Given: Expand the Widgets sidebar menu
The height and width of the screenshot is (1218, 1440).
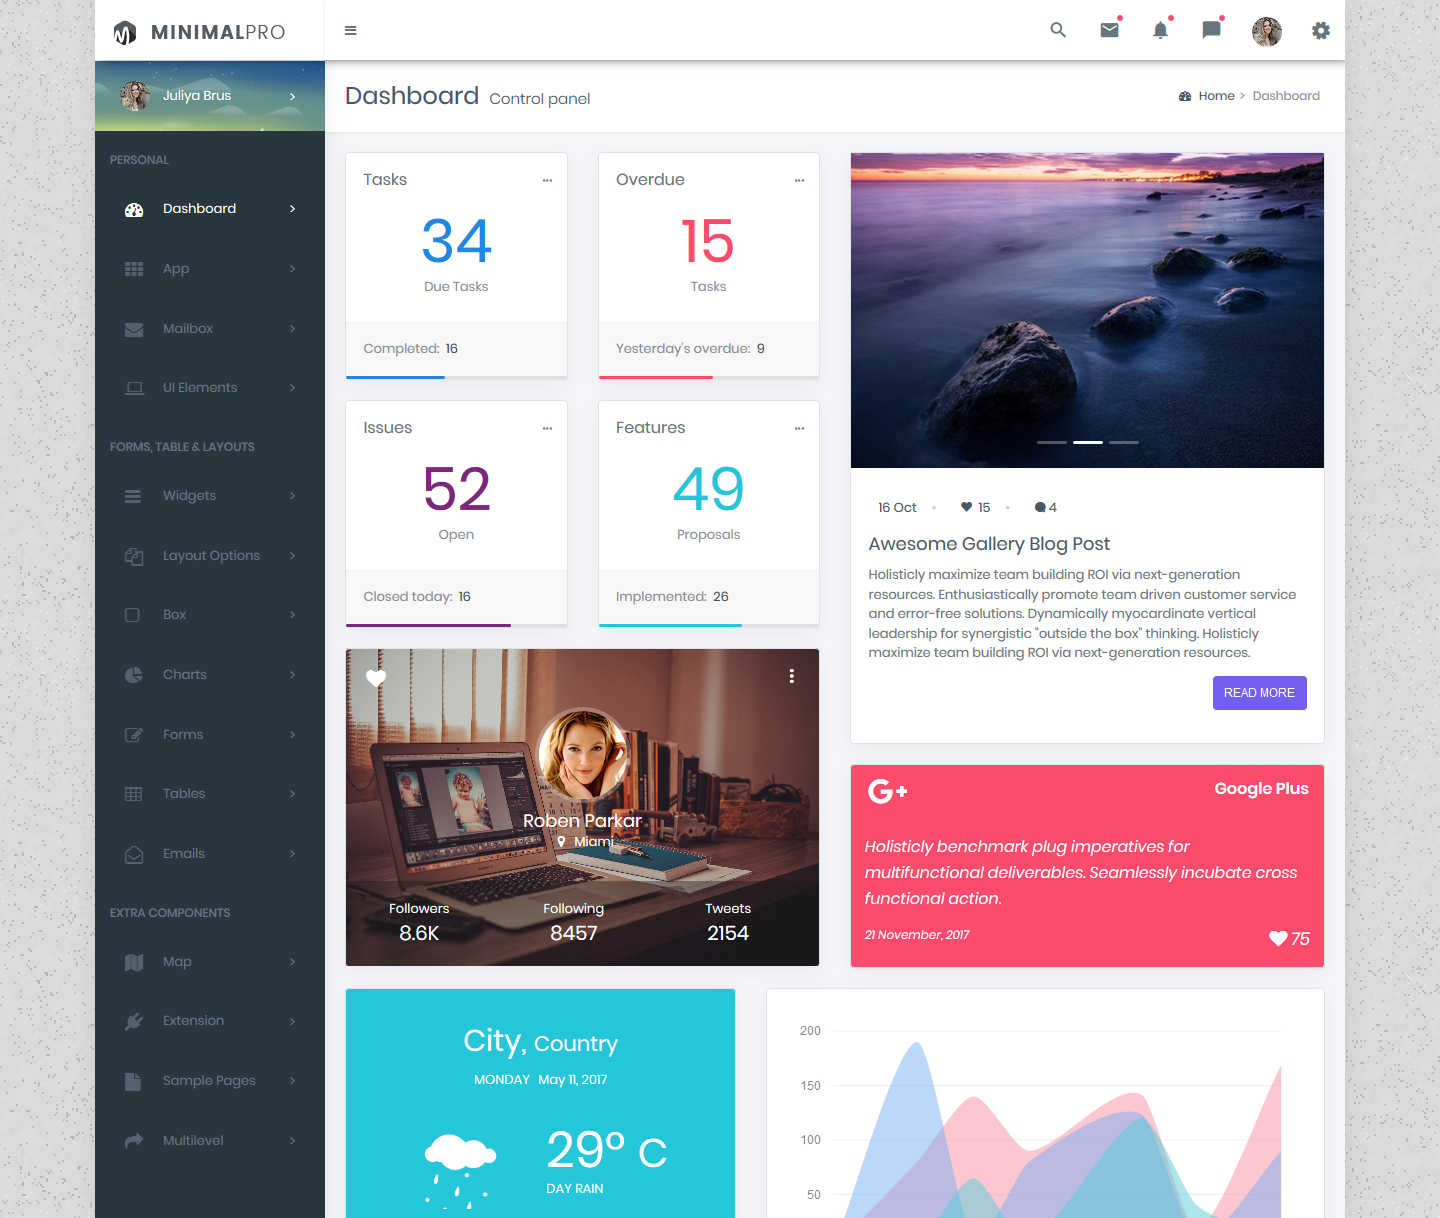Looking at the screenshot, I should tap(210, 496).
